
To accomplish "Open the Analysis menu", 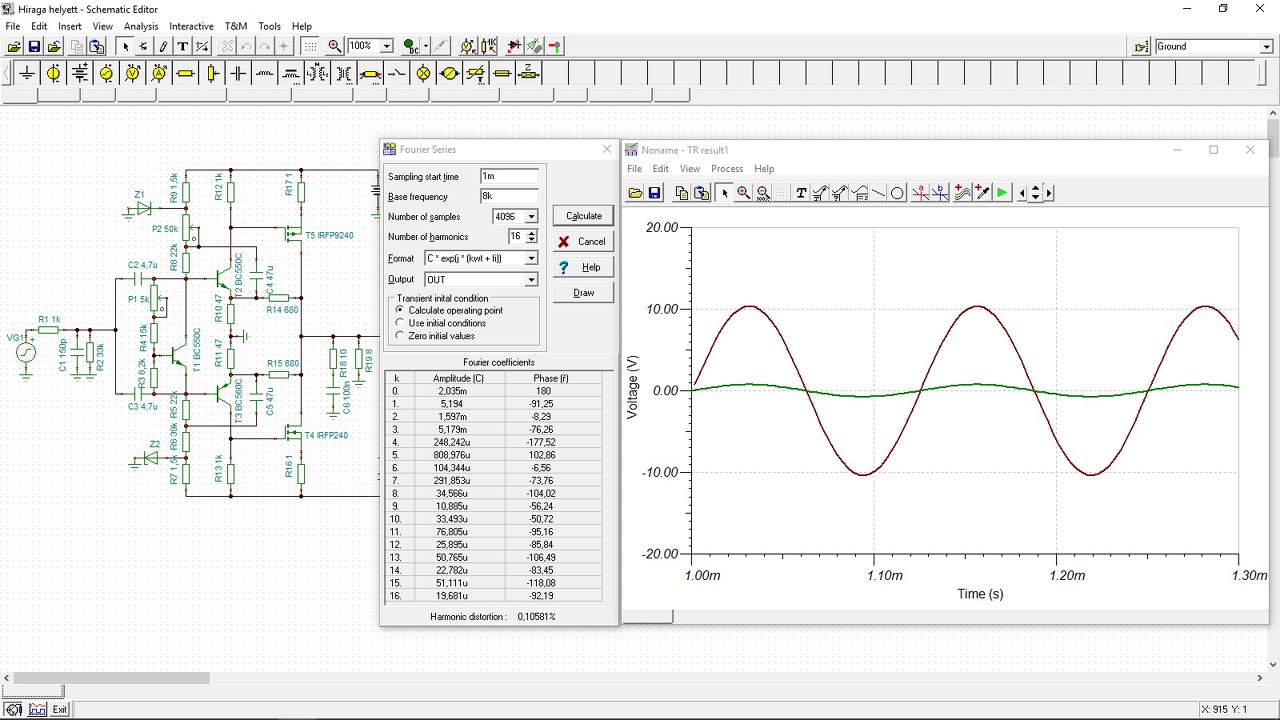I will [141, 26].
